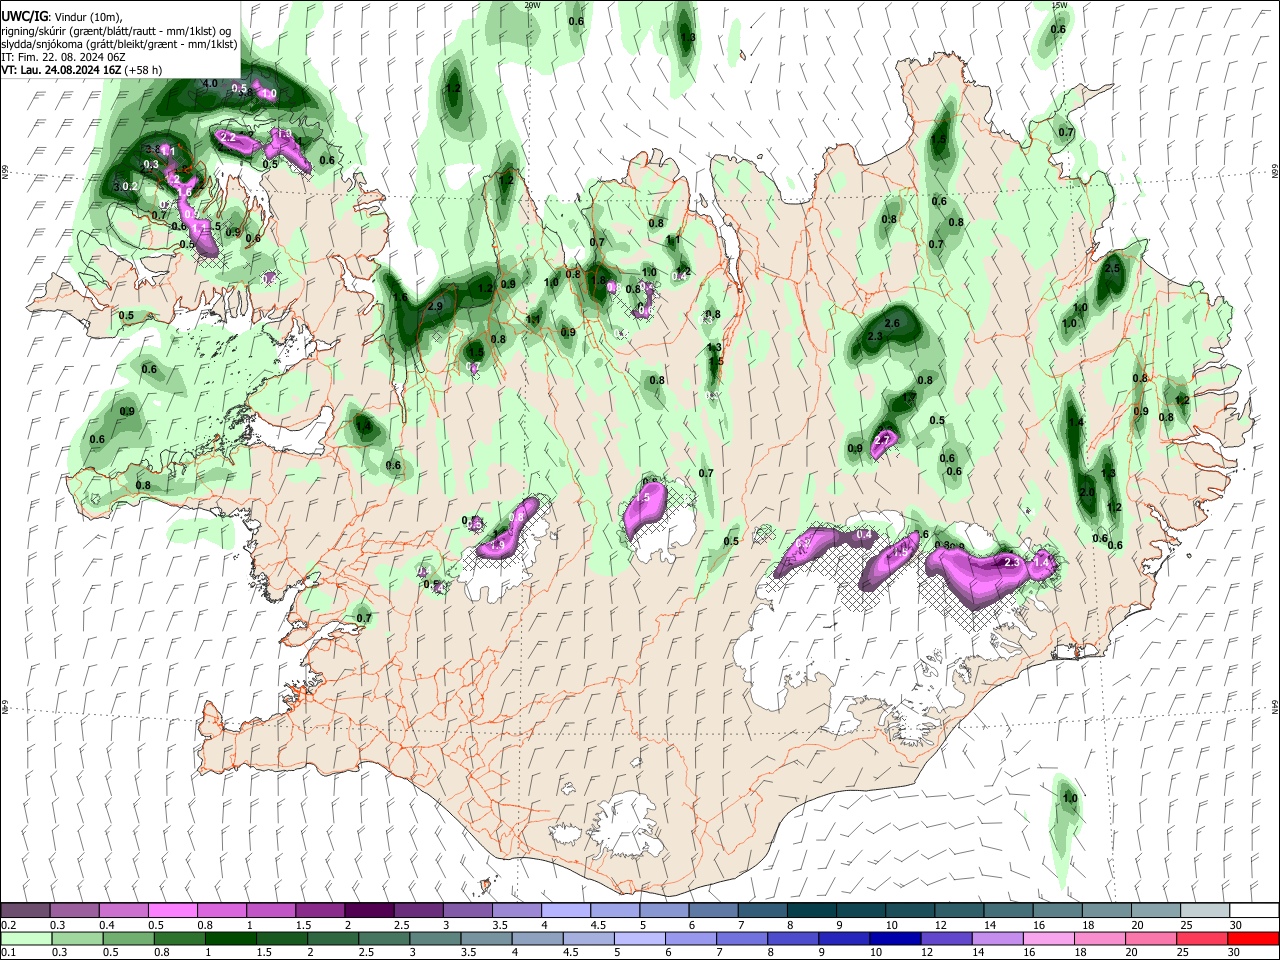Select the '2.9' rainfall value on the map
The width and height of the screenshot is (1280, 960).
click(435, 306)
